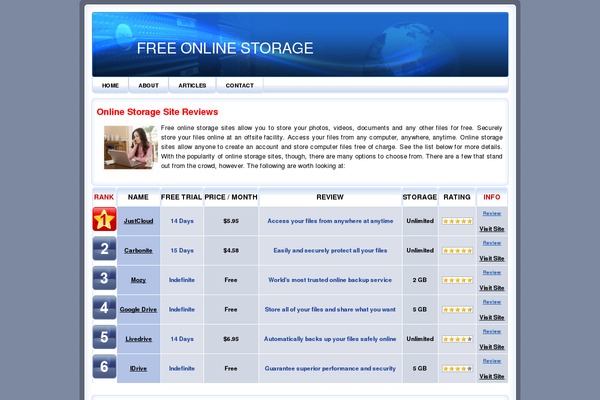Click the rank 3 badge icon
The height and width of the screenshot is (400, 600).
pos(104,278)
